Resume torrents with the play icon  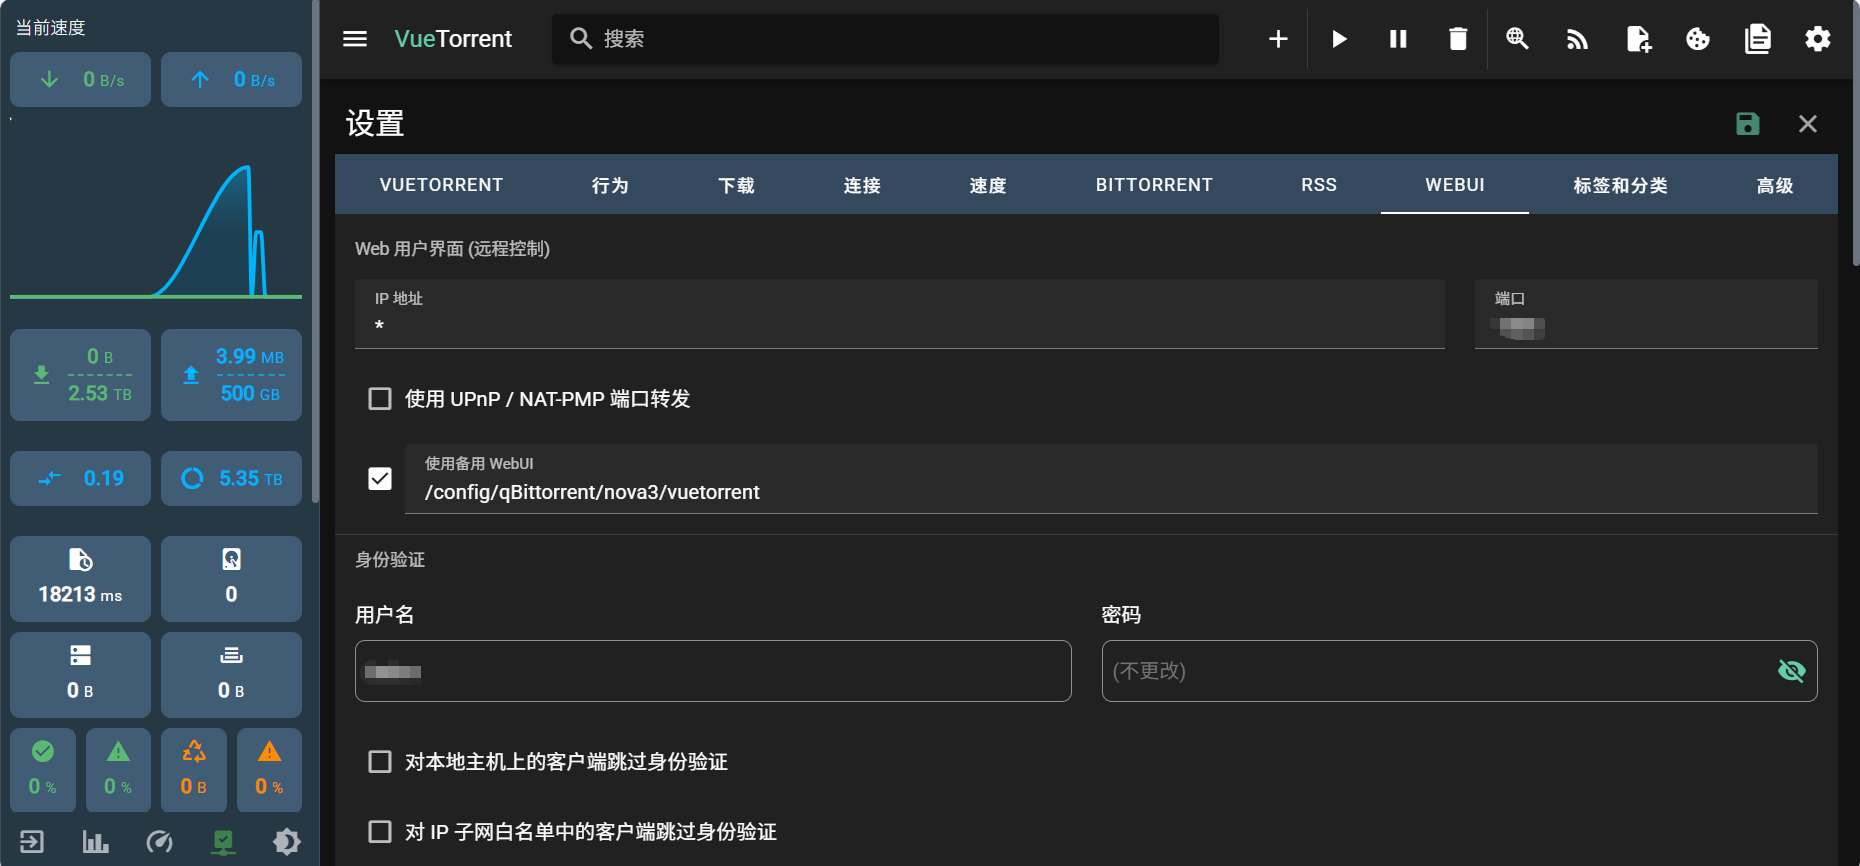click(1339, 39)
